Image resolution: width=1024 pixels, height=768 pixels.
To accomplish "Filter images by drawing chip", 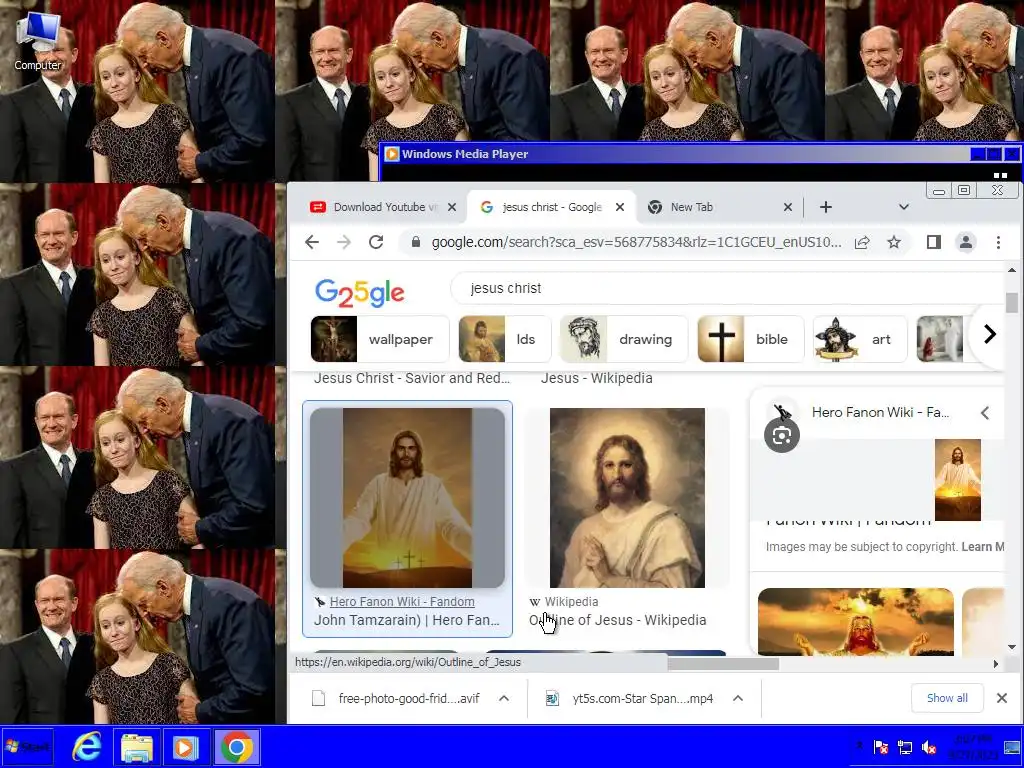I will tap(624, 339).
